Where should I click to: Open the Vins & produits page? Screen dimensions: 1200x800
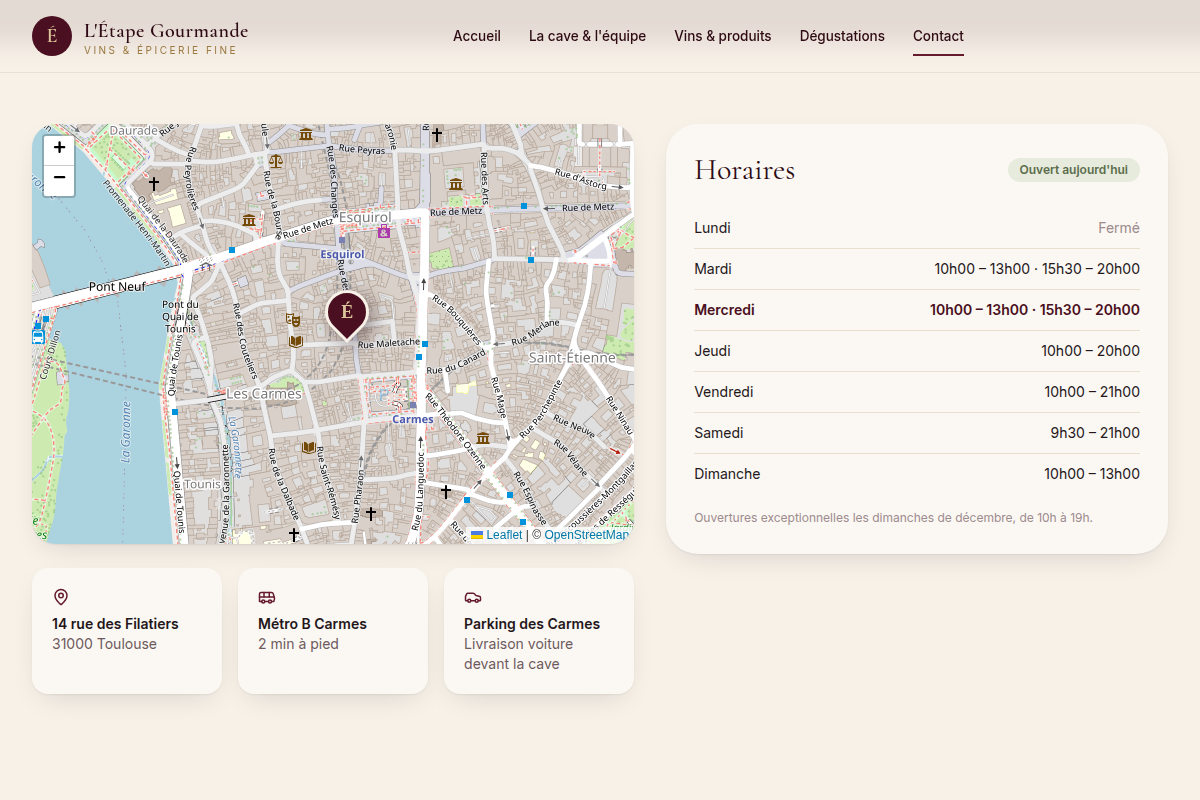point(723,36)
